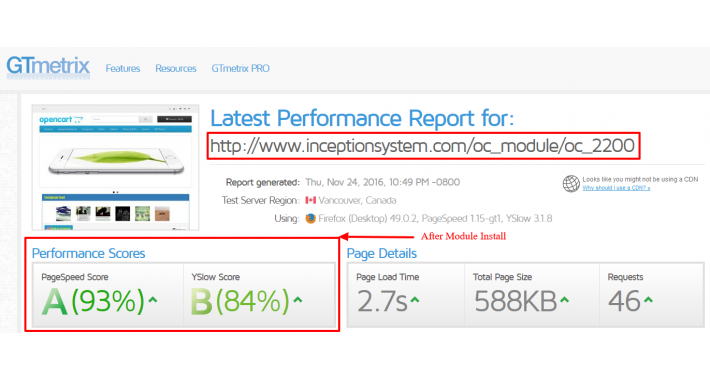Click the 'Page Details' heading
The image size is (710, 380).
(x=382, y=253)
